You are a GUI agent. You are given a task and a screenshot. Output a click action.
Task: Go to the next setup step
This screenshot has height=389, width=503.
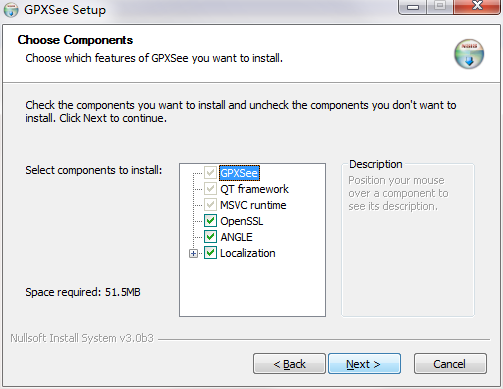click(x=364, y=364)
